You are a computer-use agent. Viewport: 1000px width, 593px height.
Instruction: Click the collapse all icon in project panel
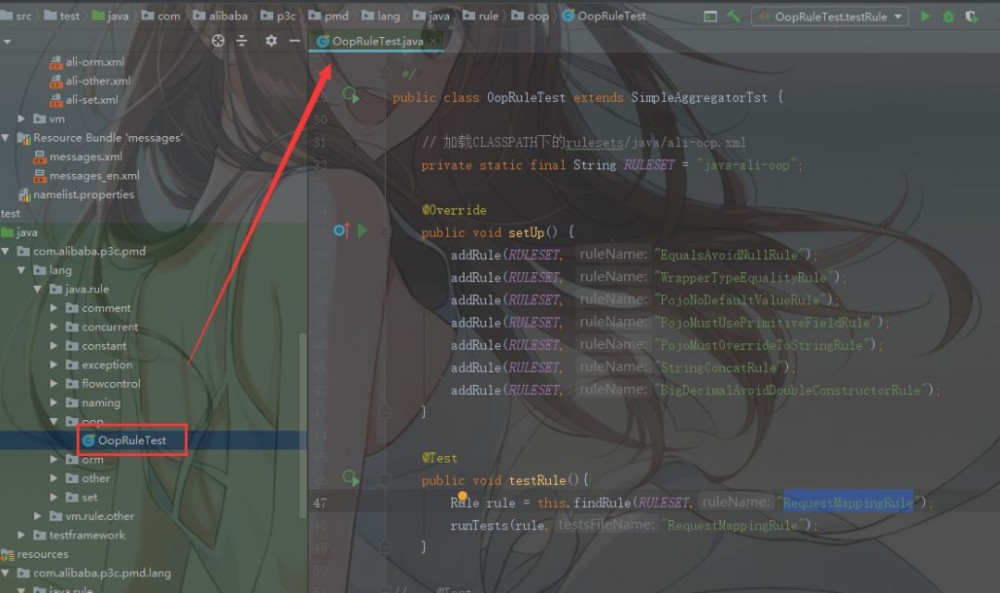[242, 41]
